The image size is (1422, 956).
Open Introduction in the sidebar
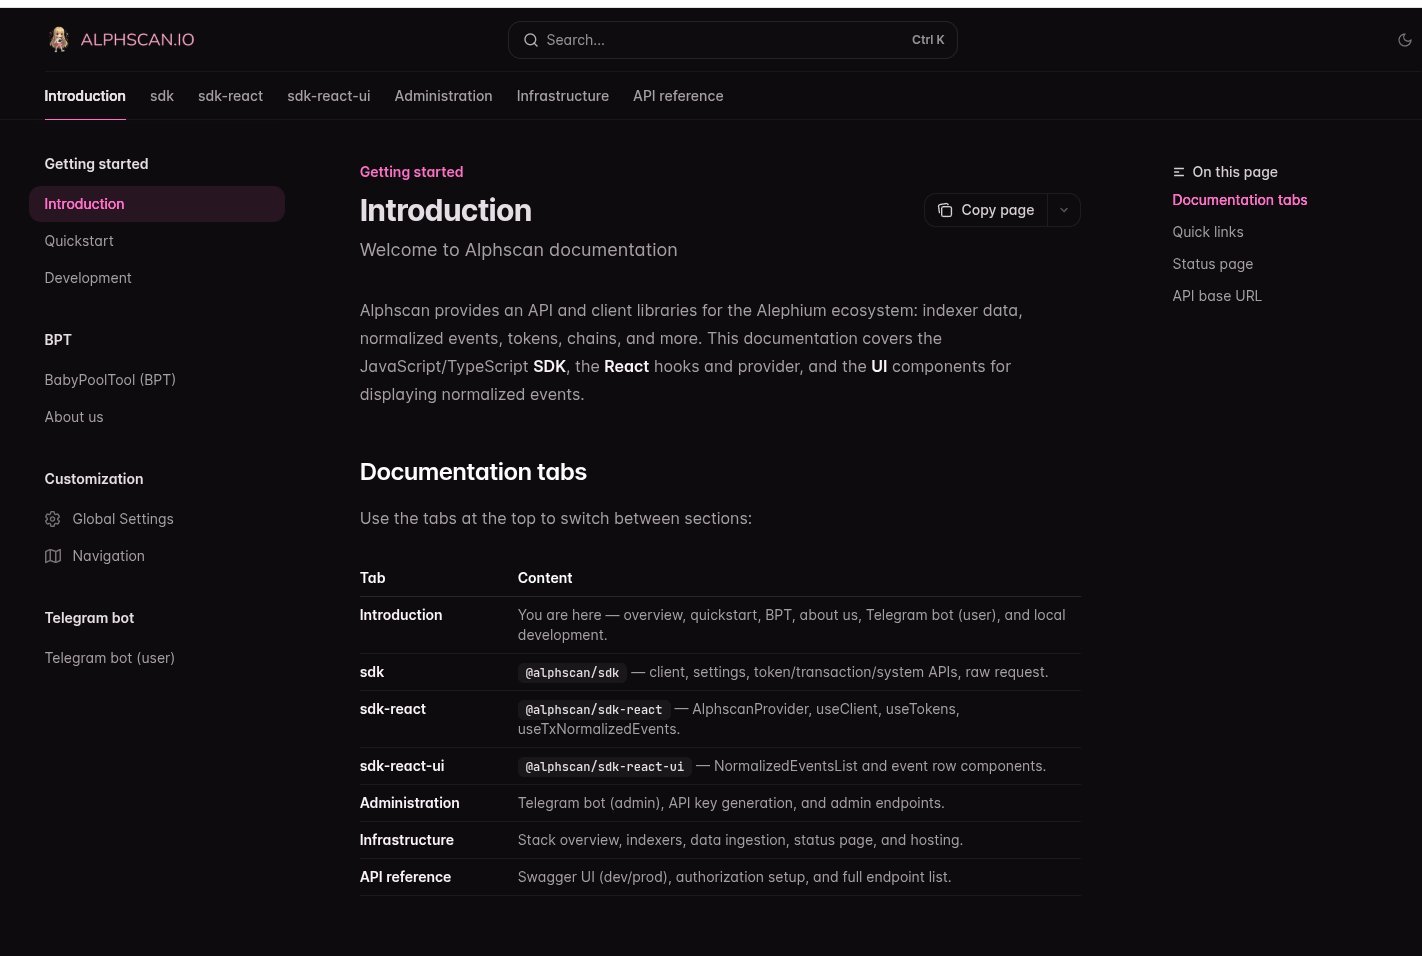157,204
